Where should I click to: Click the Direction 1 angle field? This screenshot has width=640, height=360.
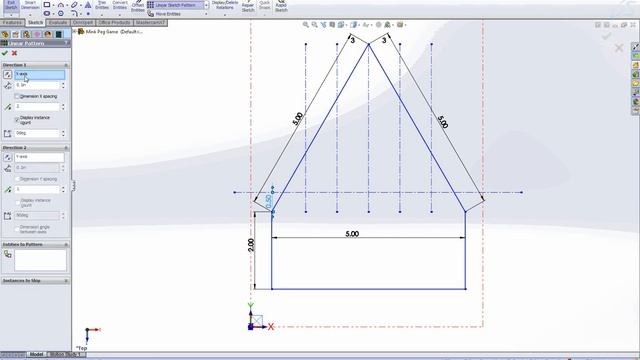click(x=37, y=133)
